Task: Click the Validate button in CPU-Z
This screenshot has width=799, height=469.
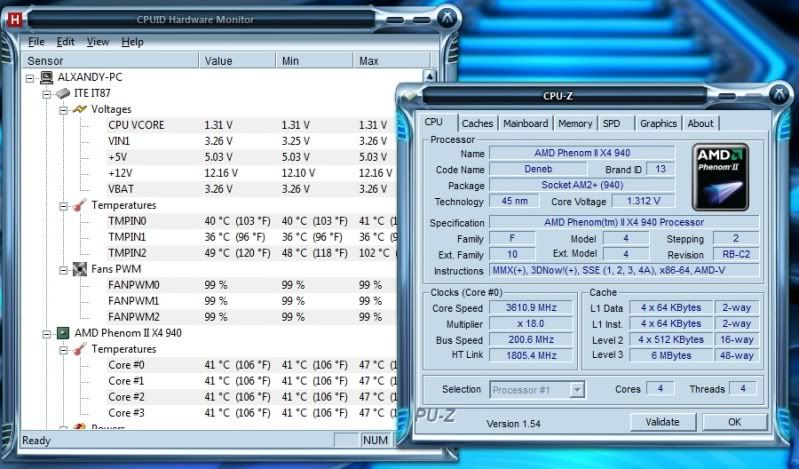Action: (x=662, y=422)
